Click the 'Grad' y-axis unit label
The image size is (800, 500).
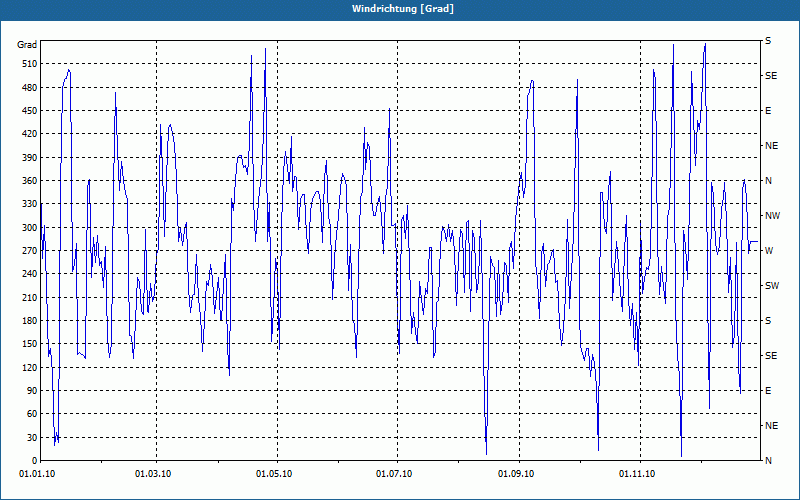point(27,45)
